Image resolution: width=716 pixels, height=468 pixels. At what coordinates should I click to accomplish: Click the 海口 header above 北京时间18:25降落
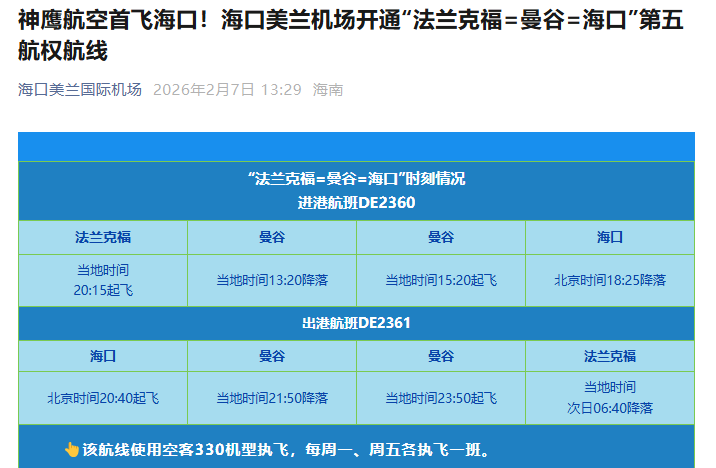pyautogui.click(x=610, y=237)
